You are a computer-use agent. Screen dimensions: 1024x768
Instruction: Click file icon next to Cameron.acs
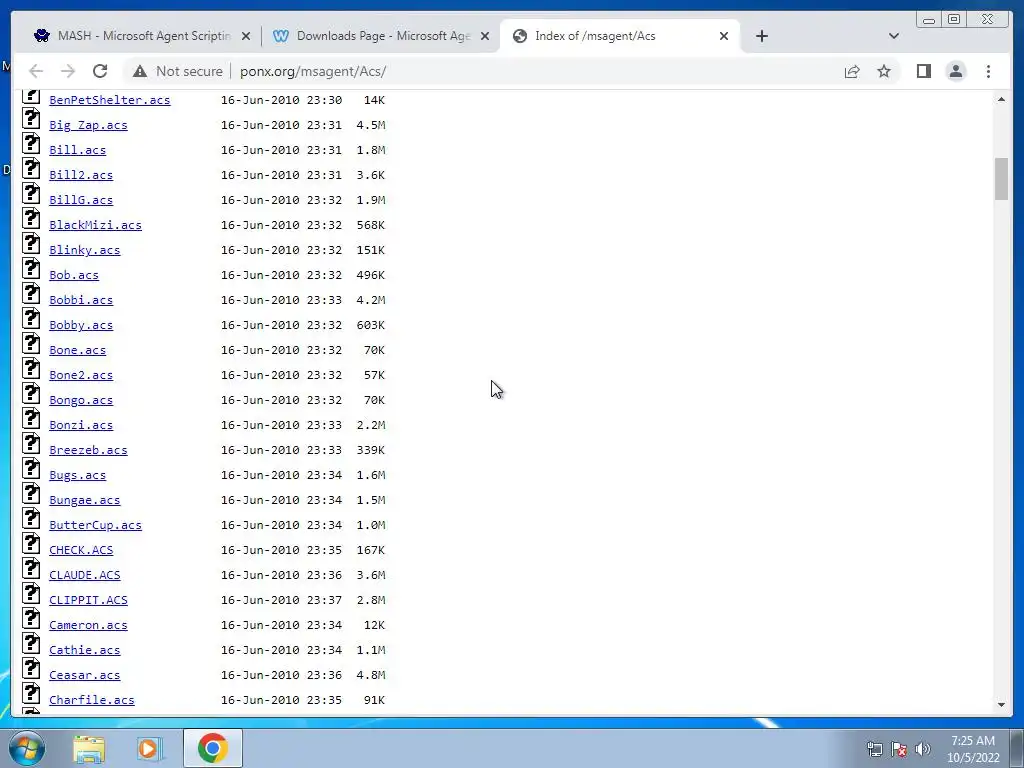[31, 618]
